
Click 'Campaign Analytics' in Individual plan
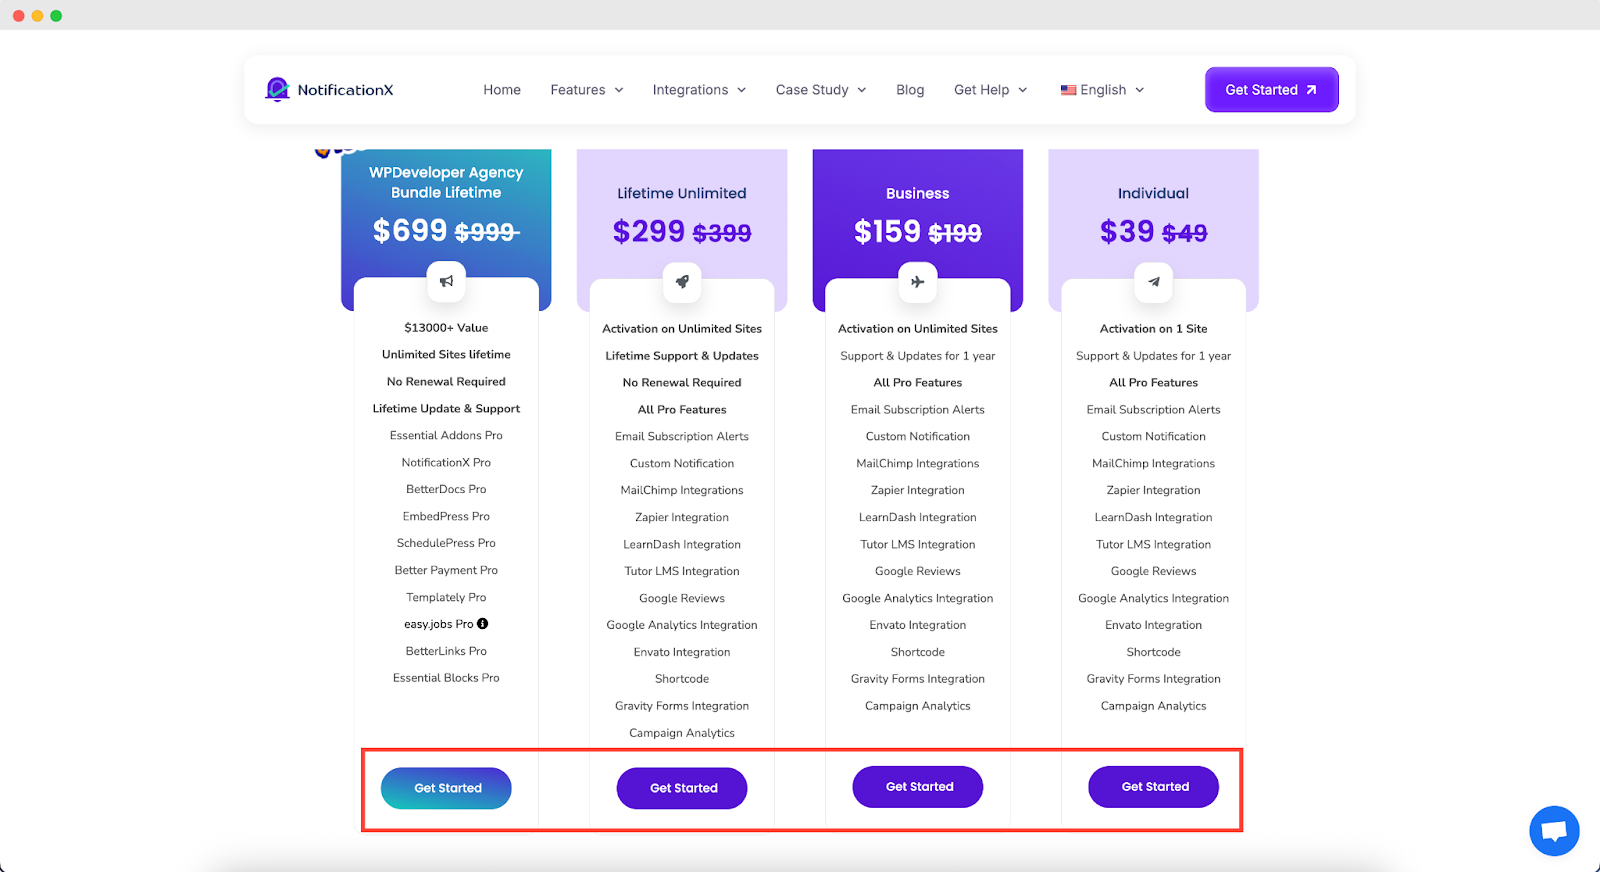[1154, 707]
